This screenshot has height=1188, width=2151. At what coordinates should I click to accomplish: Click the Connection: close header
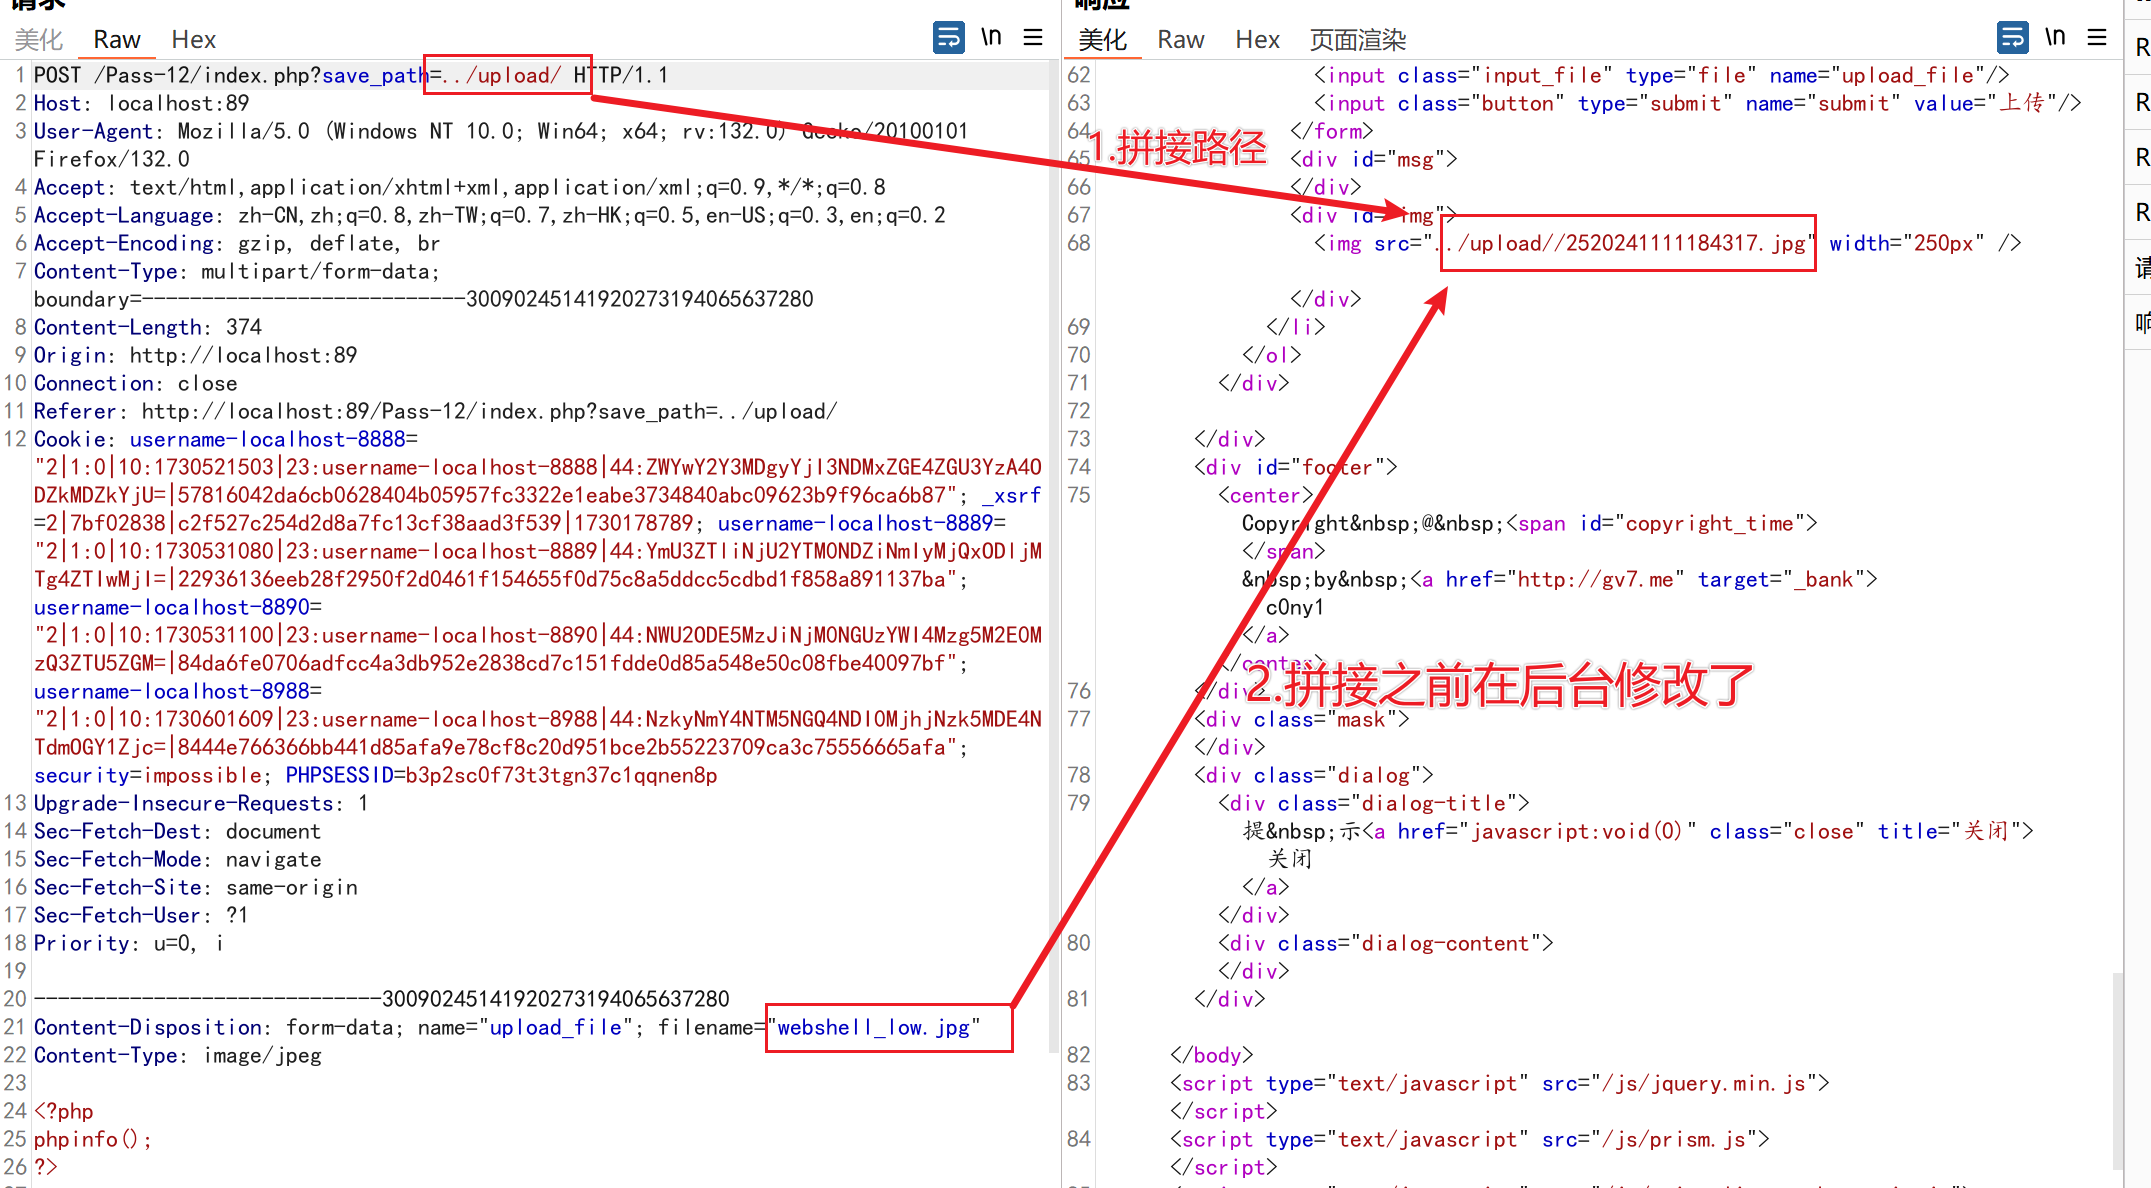coord(136,383)
